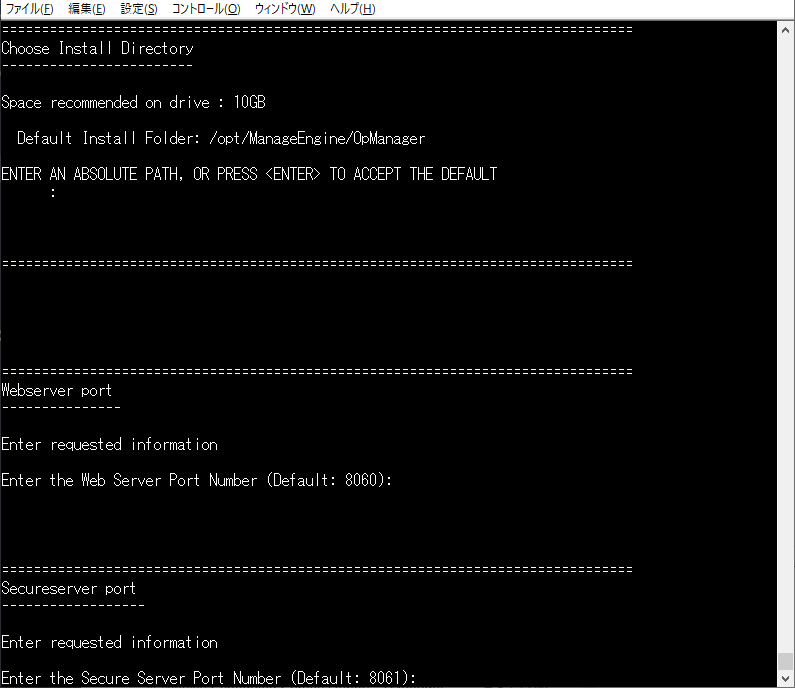This screenshot has height=688, width=795.
Task: Click the Web Server Port Number prompt line
Action: tap(197, 480)
